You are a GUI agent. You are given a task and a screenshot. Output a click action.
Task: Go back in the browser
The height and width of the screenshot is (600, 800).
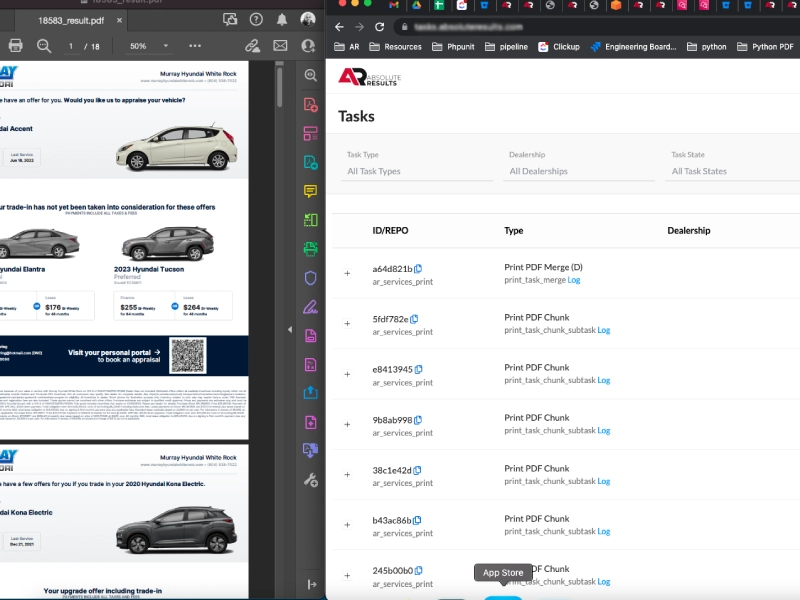(339, 27)
